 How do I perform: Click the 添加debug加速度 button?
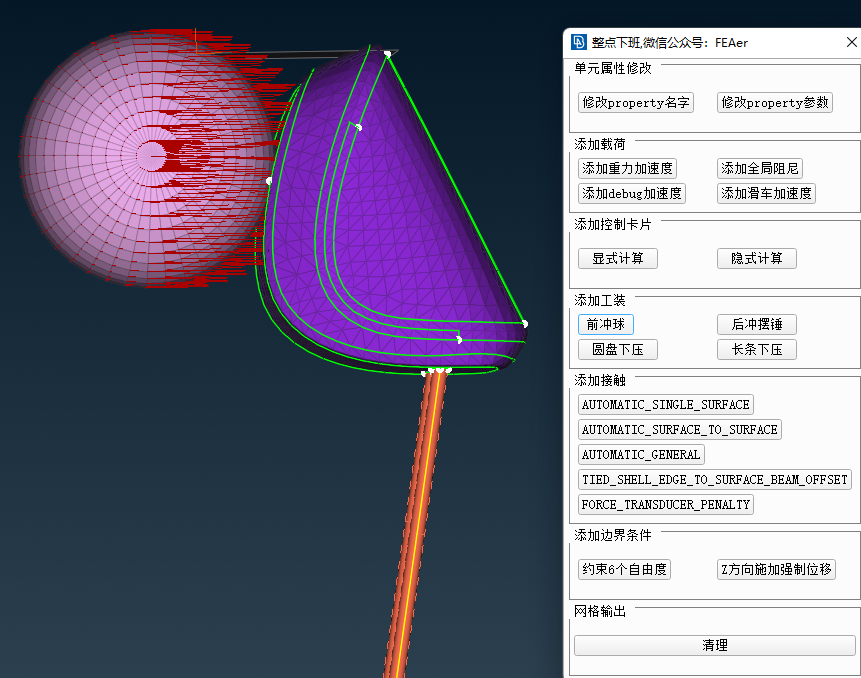tap(631, 193)
